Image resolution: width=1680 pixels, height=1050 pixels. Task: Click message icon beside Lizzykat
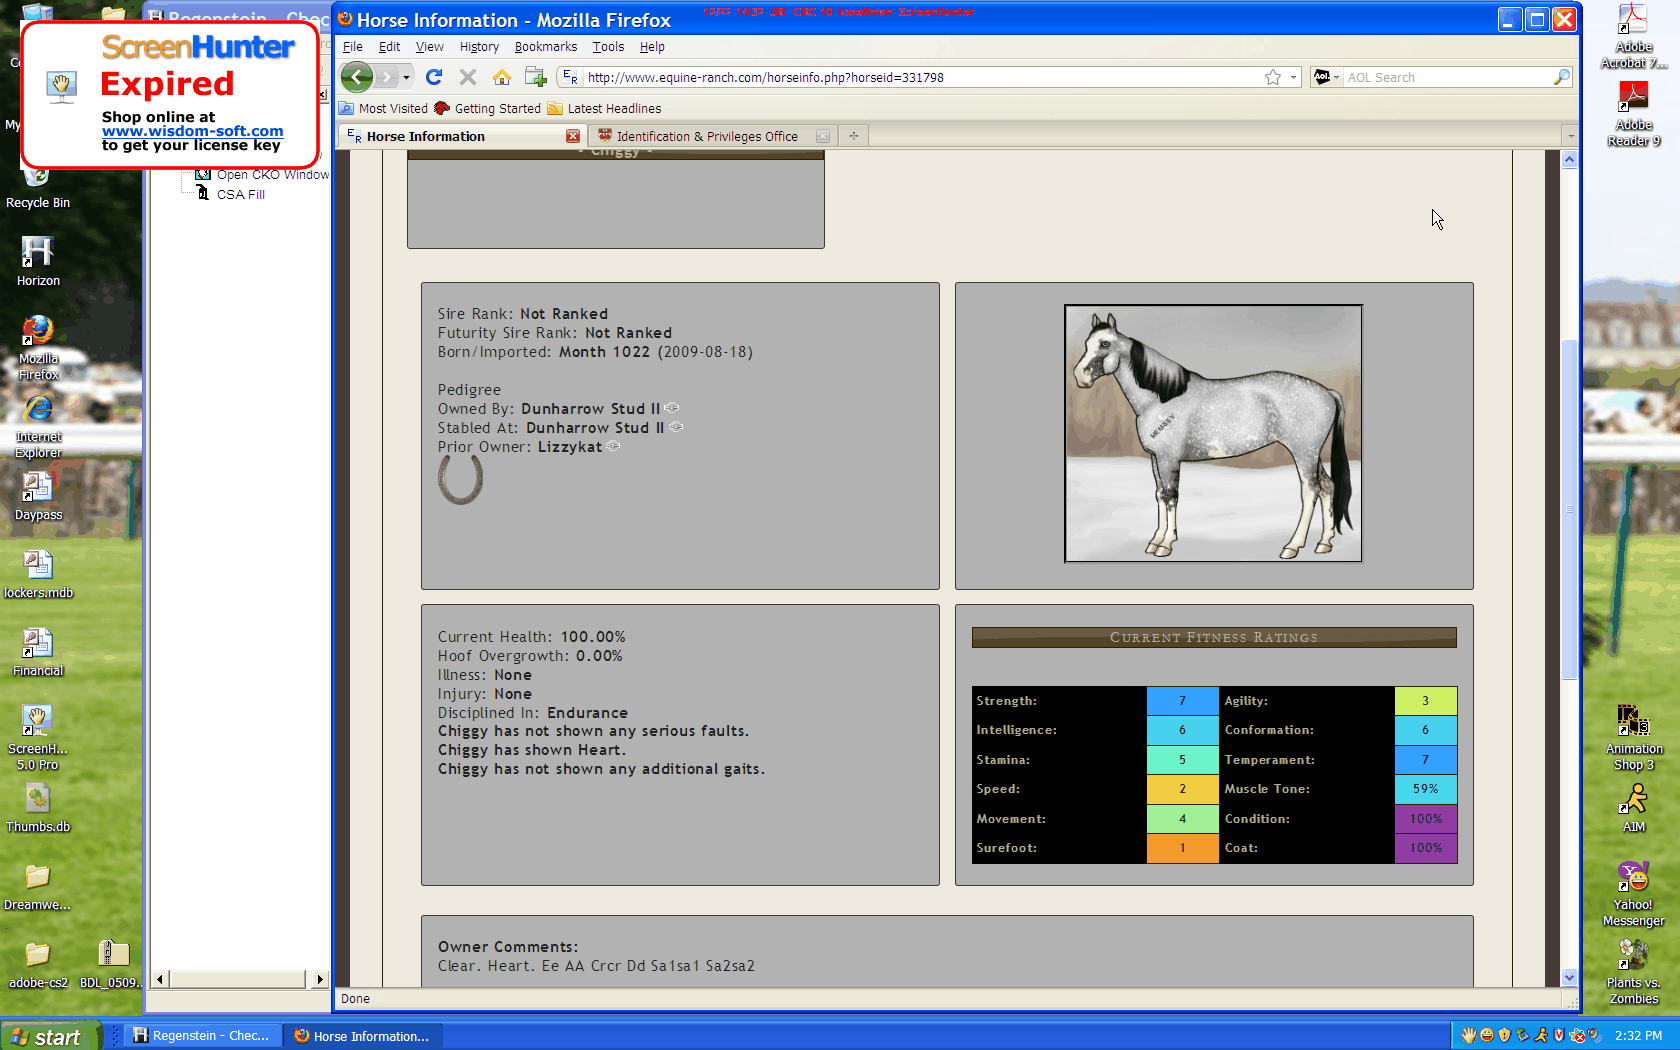(x=613, y=446)
